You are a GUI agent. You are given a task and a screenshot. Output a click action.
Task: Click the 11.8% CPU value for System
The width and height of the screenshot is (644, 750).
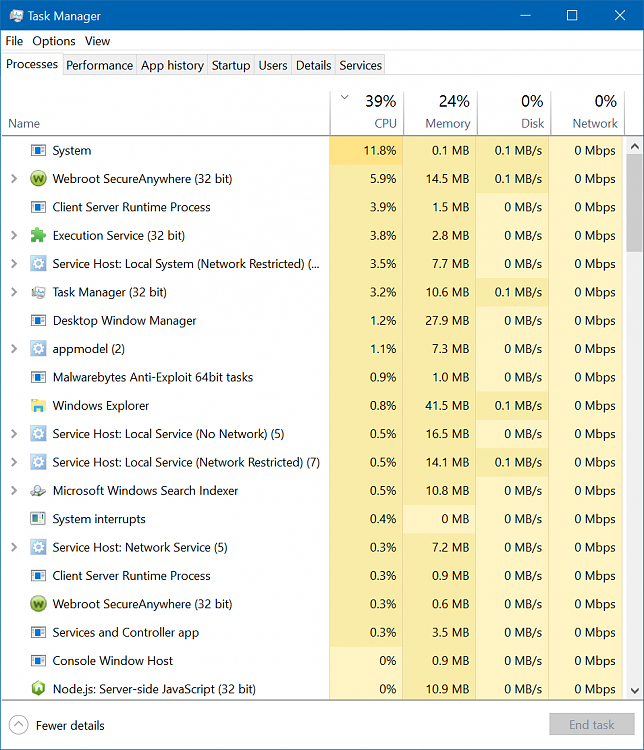pos(380,151)
